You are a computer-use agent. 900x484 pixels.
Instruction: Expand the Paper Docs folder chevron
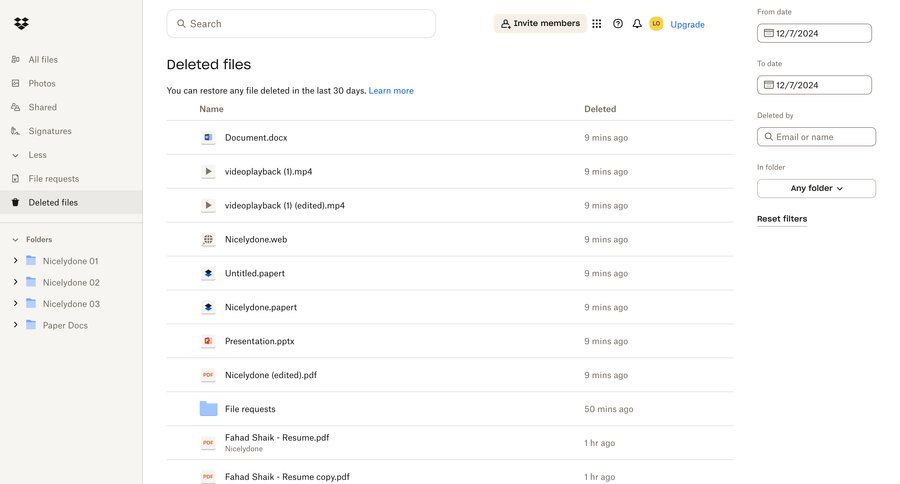coord(15,325)
